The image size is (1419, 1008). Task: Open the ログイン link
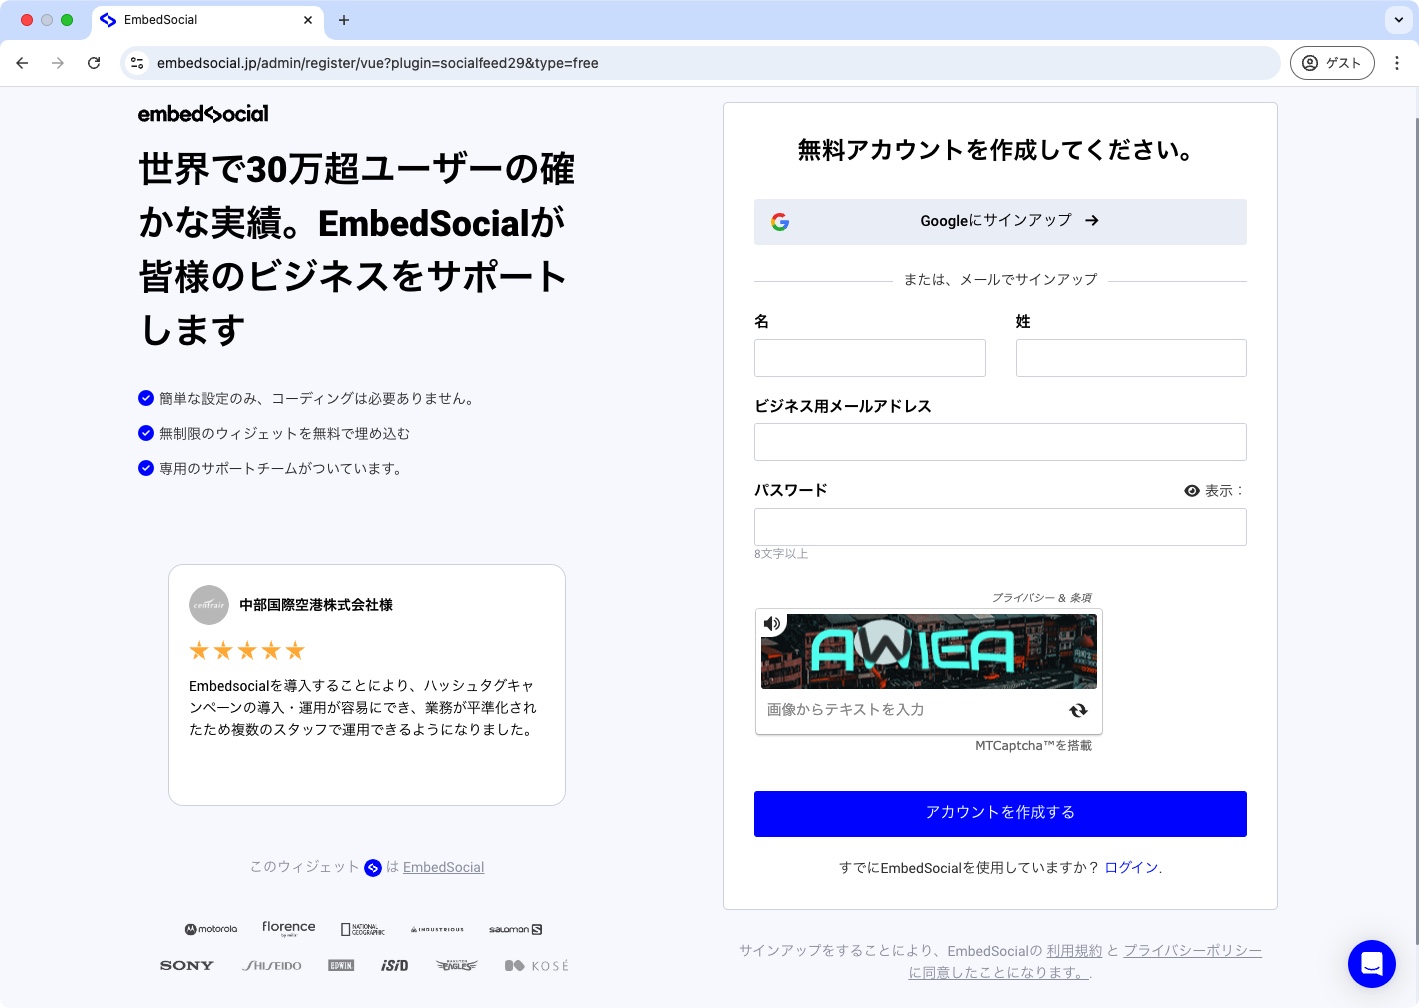pos(1131,868)
